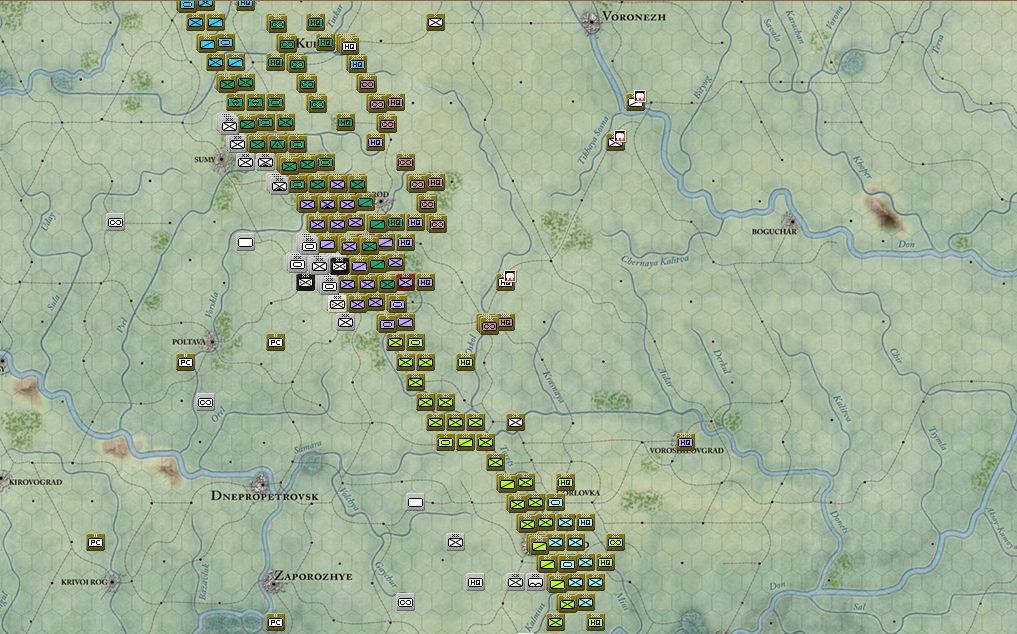1017x634 pixels.
Task: Pick the blank white counter north of Poltava
Action: coord(245,243)
